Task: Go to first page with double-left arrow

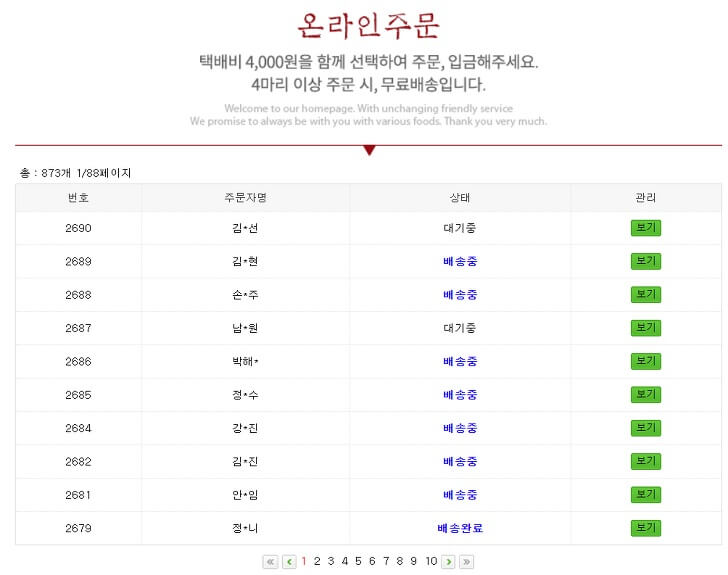Action: coord(270,562)
